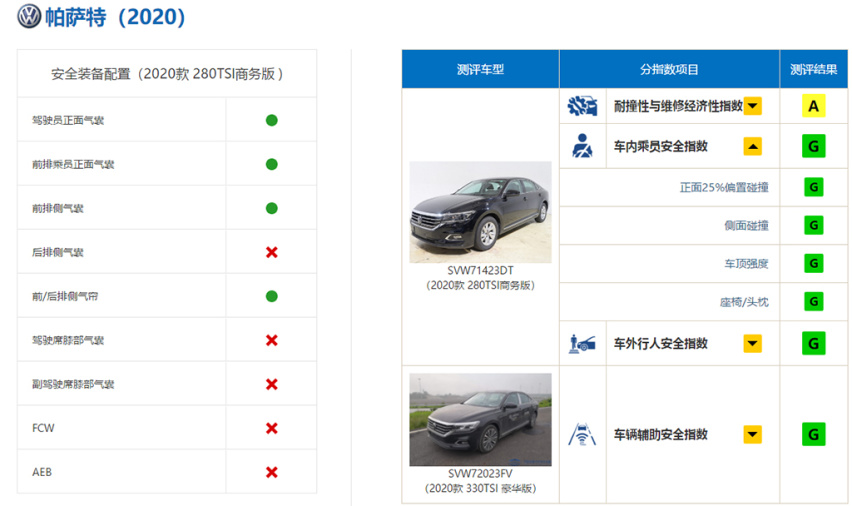The width and height of the screenshot is (852, 506).
Task: Click the 车辆辅助安全指数 lane-assist car icon
Action: (x=582, y=434)
